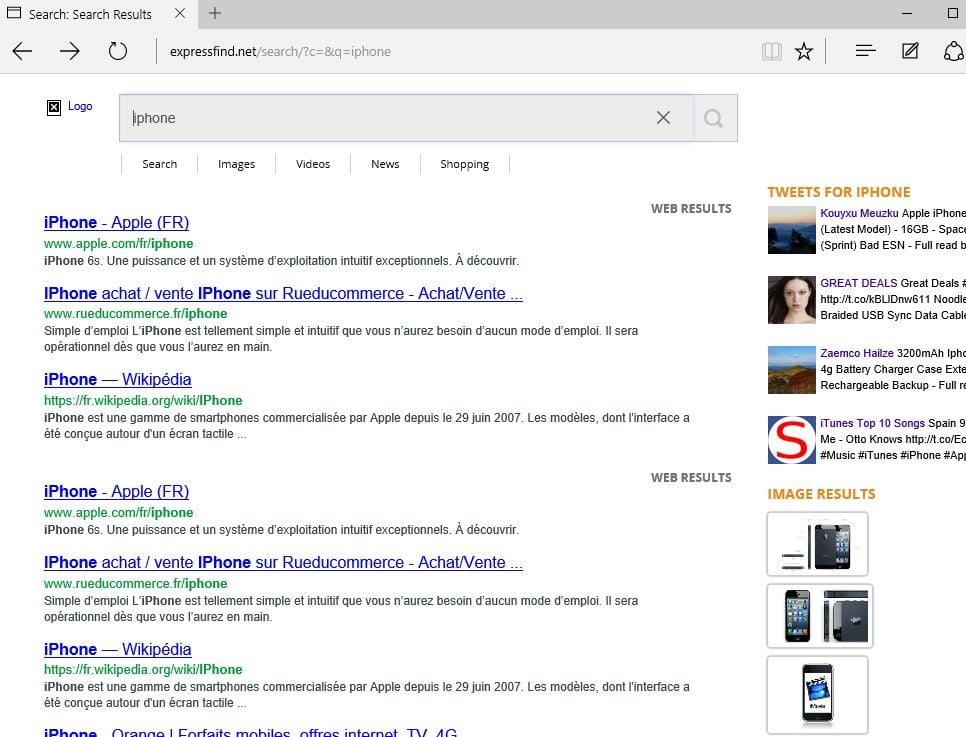
Task: Switch to the Images tab
Action: coord(237,164)
